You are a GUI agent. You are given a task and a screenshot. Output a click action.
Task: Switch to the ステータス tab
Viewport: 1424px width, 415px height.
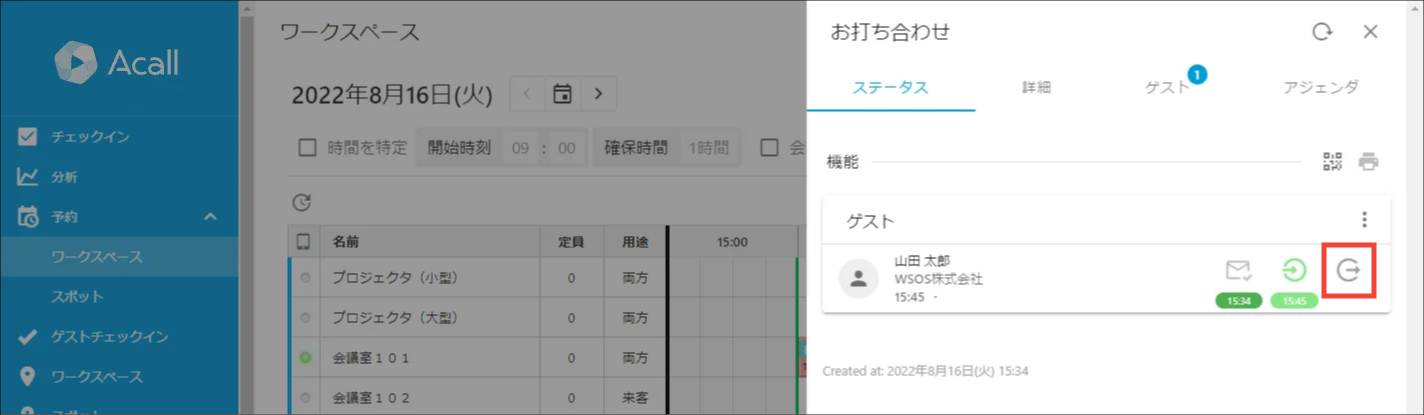click(x=890, y=87)
